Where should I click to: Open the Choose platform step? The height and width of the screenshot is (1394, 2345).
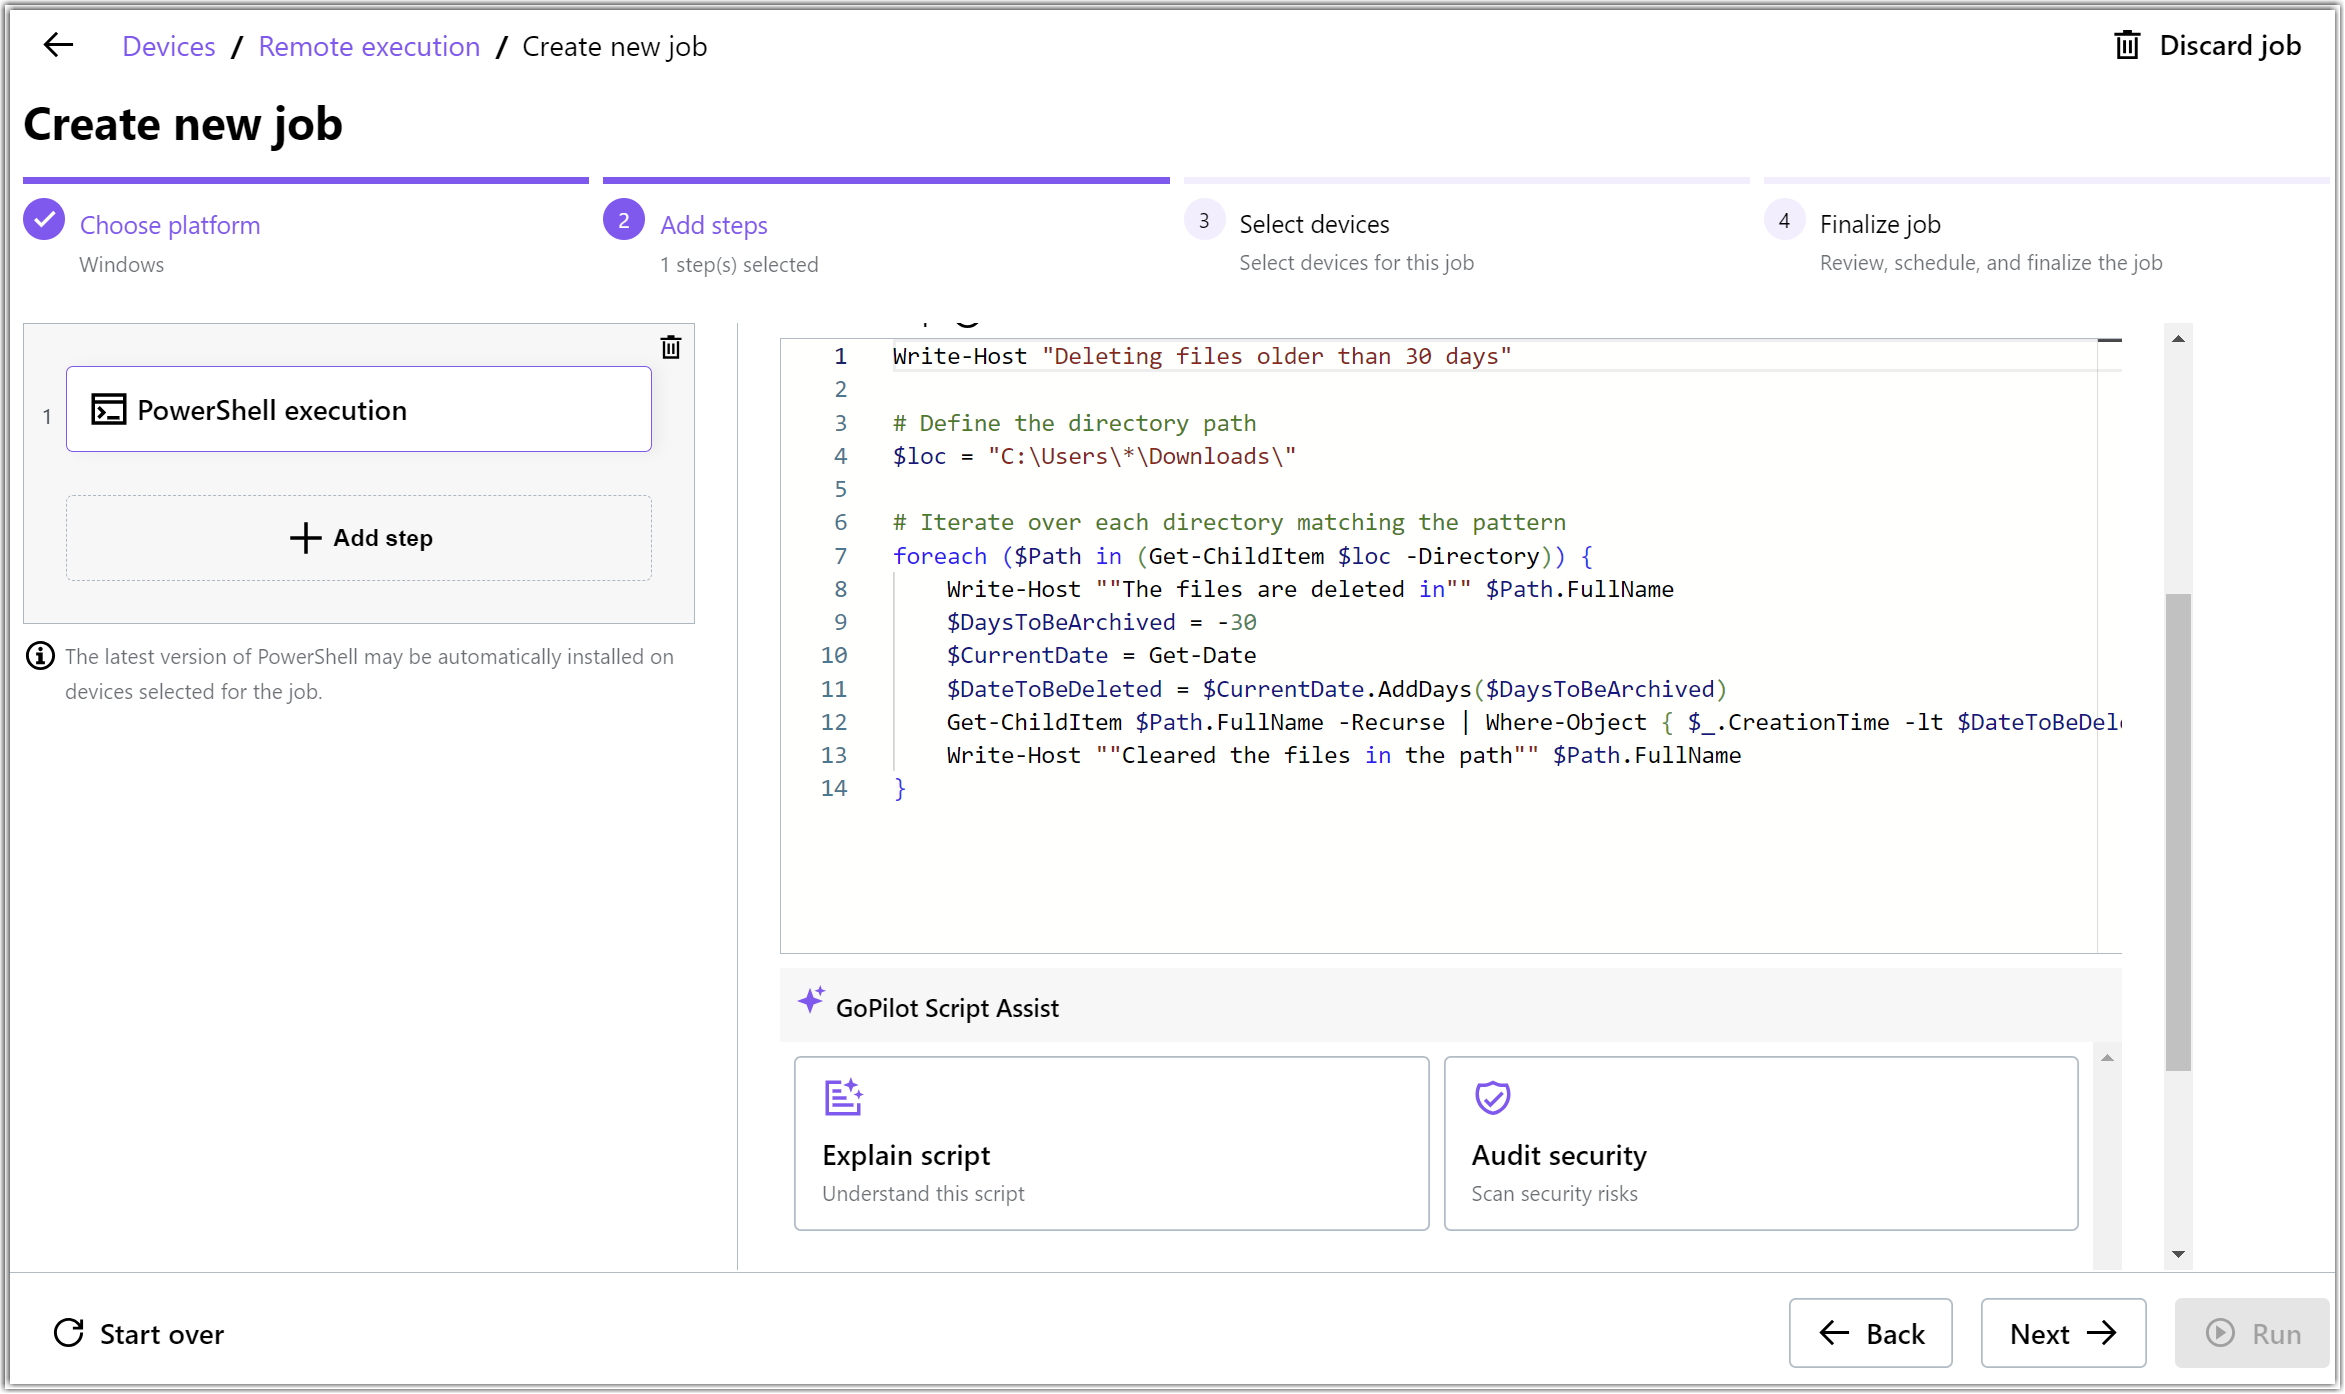tap(170, 225)
